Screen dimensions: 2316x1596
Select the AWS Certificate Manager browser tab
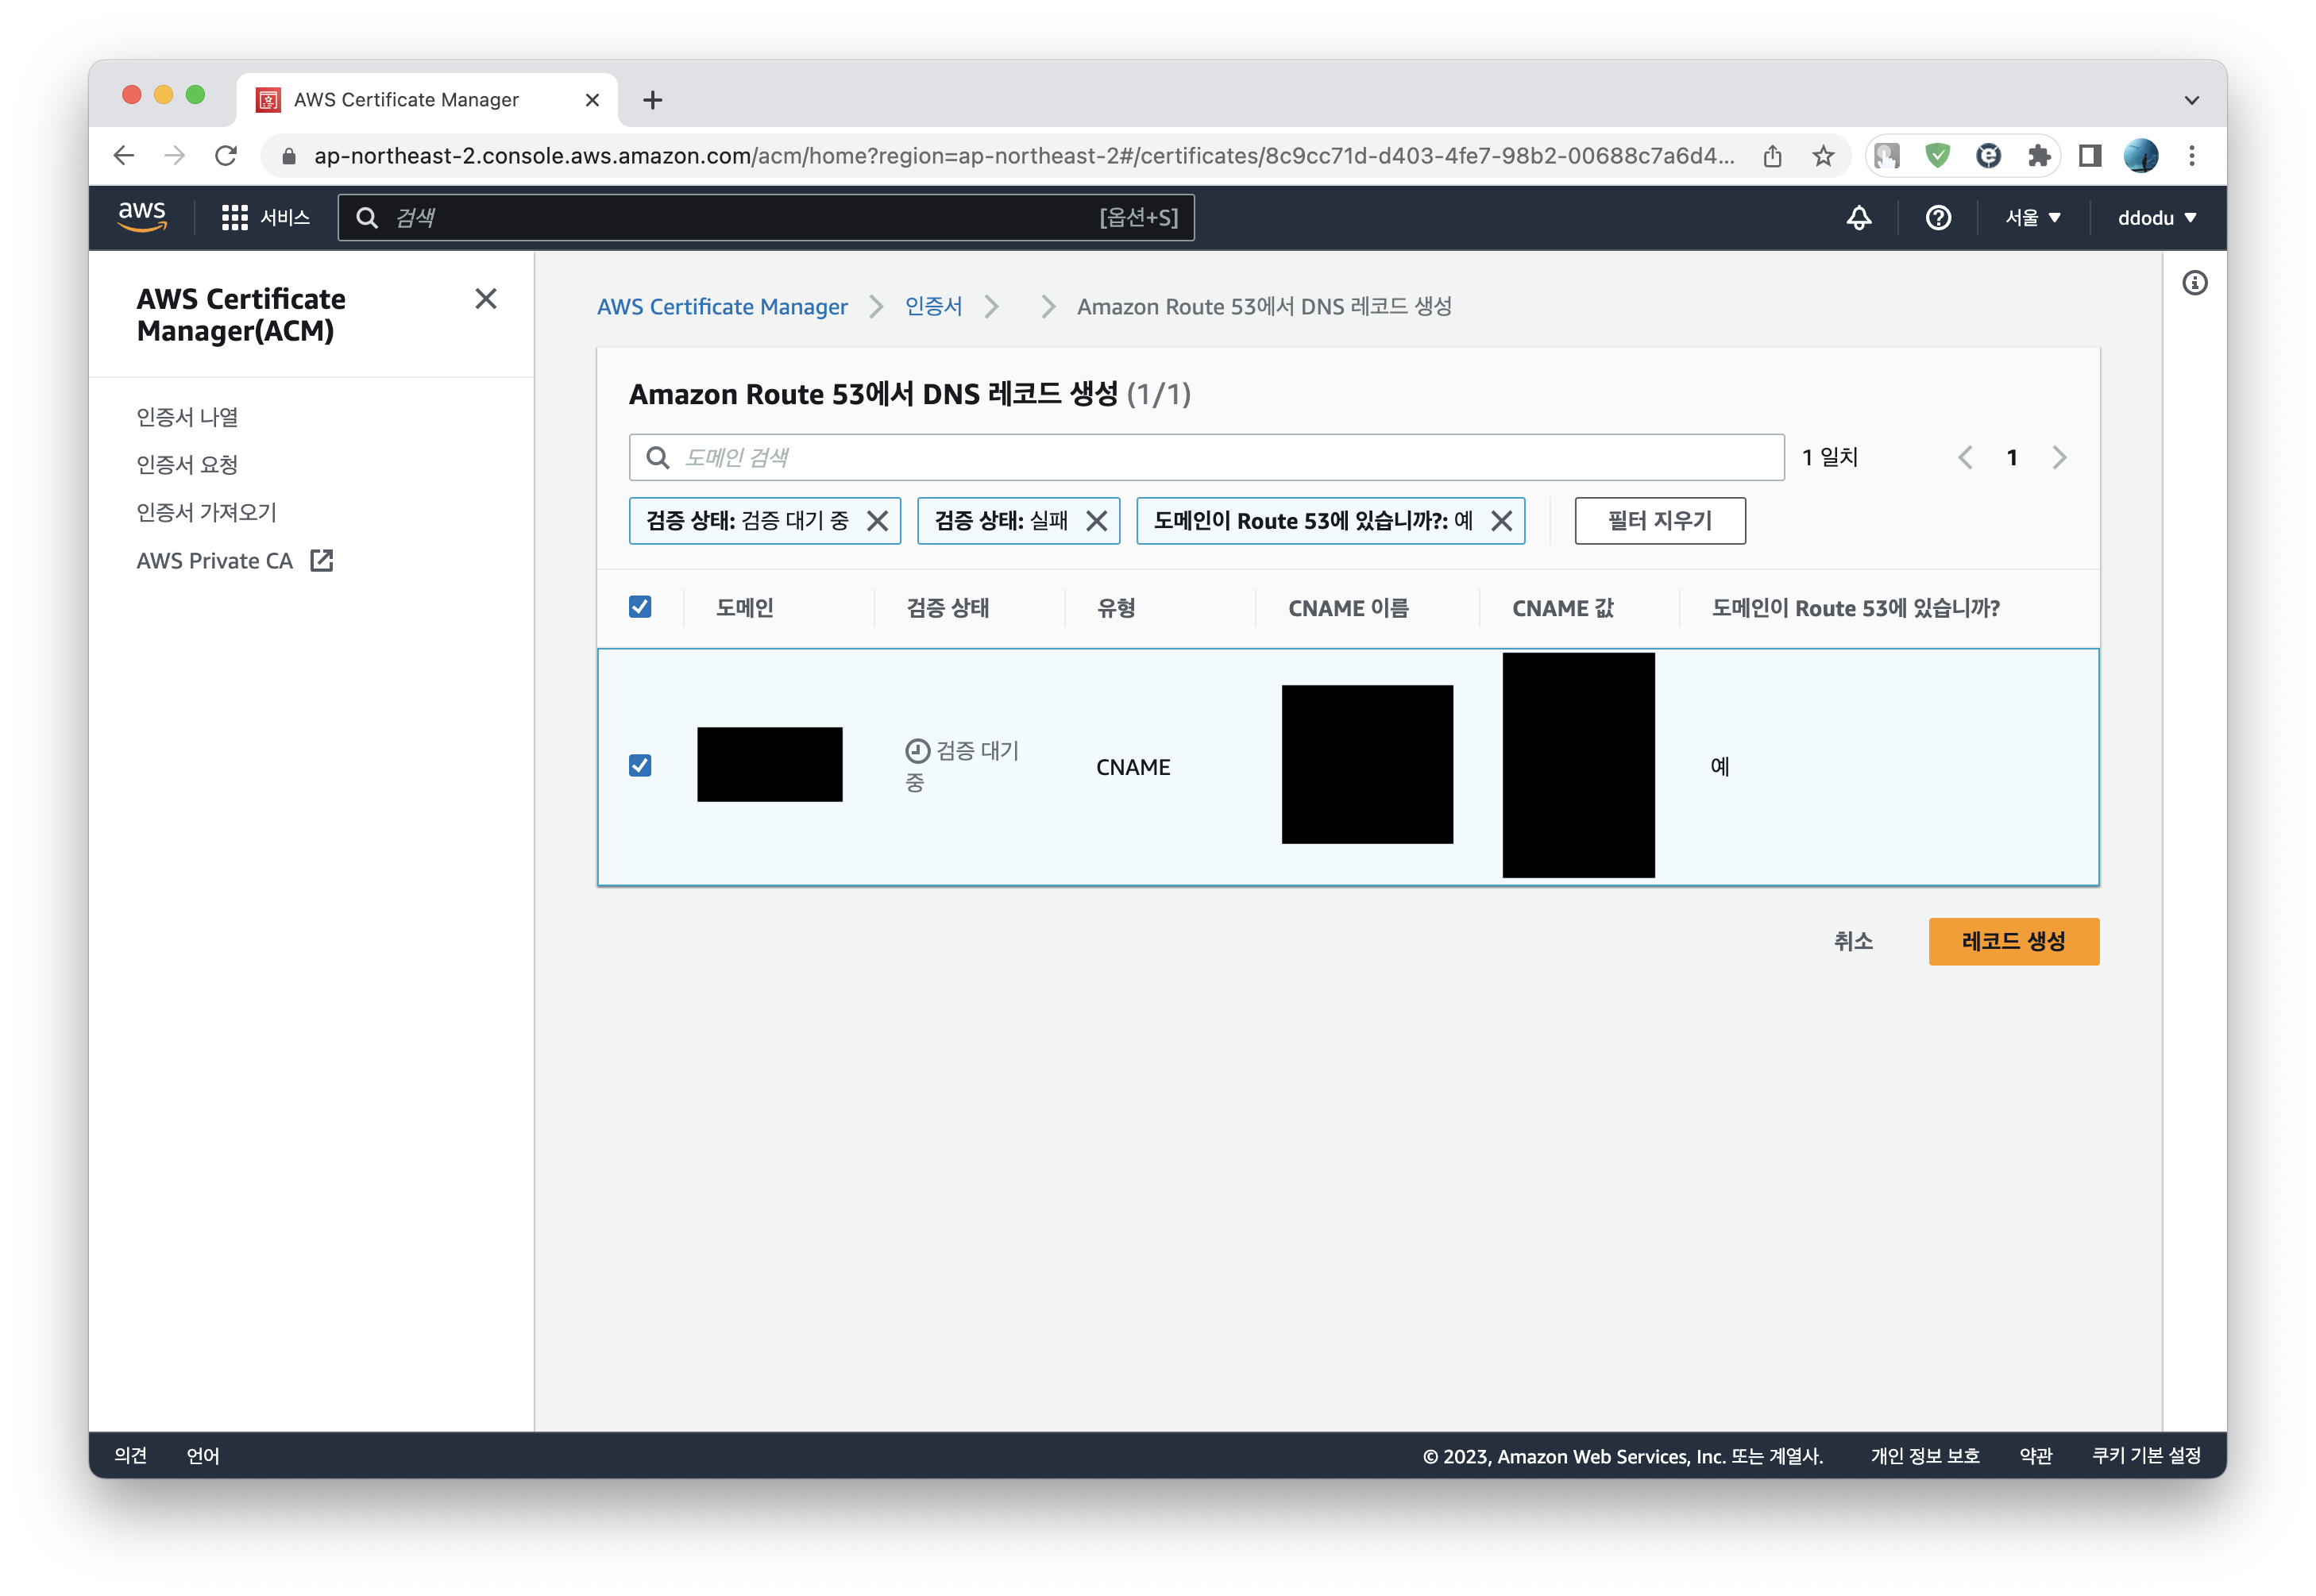tap(427, 99)
